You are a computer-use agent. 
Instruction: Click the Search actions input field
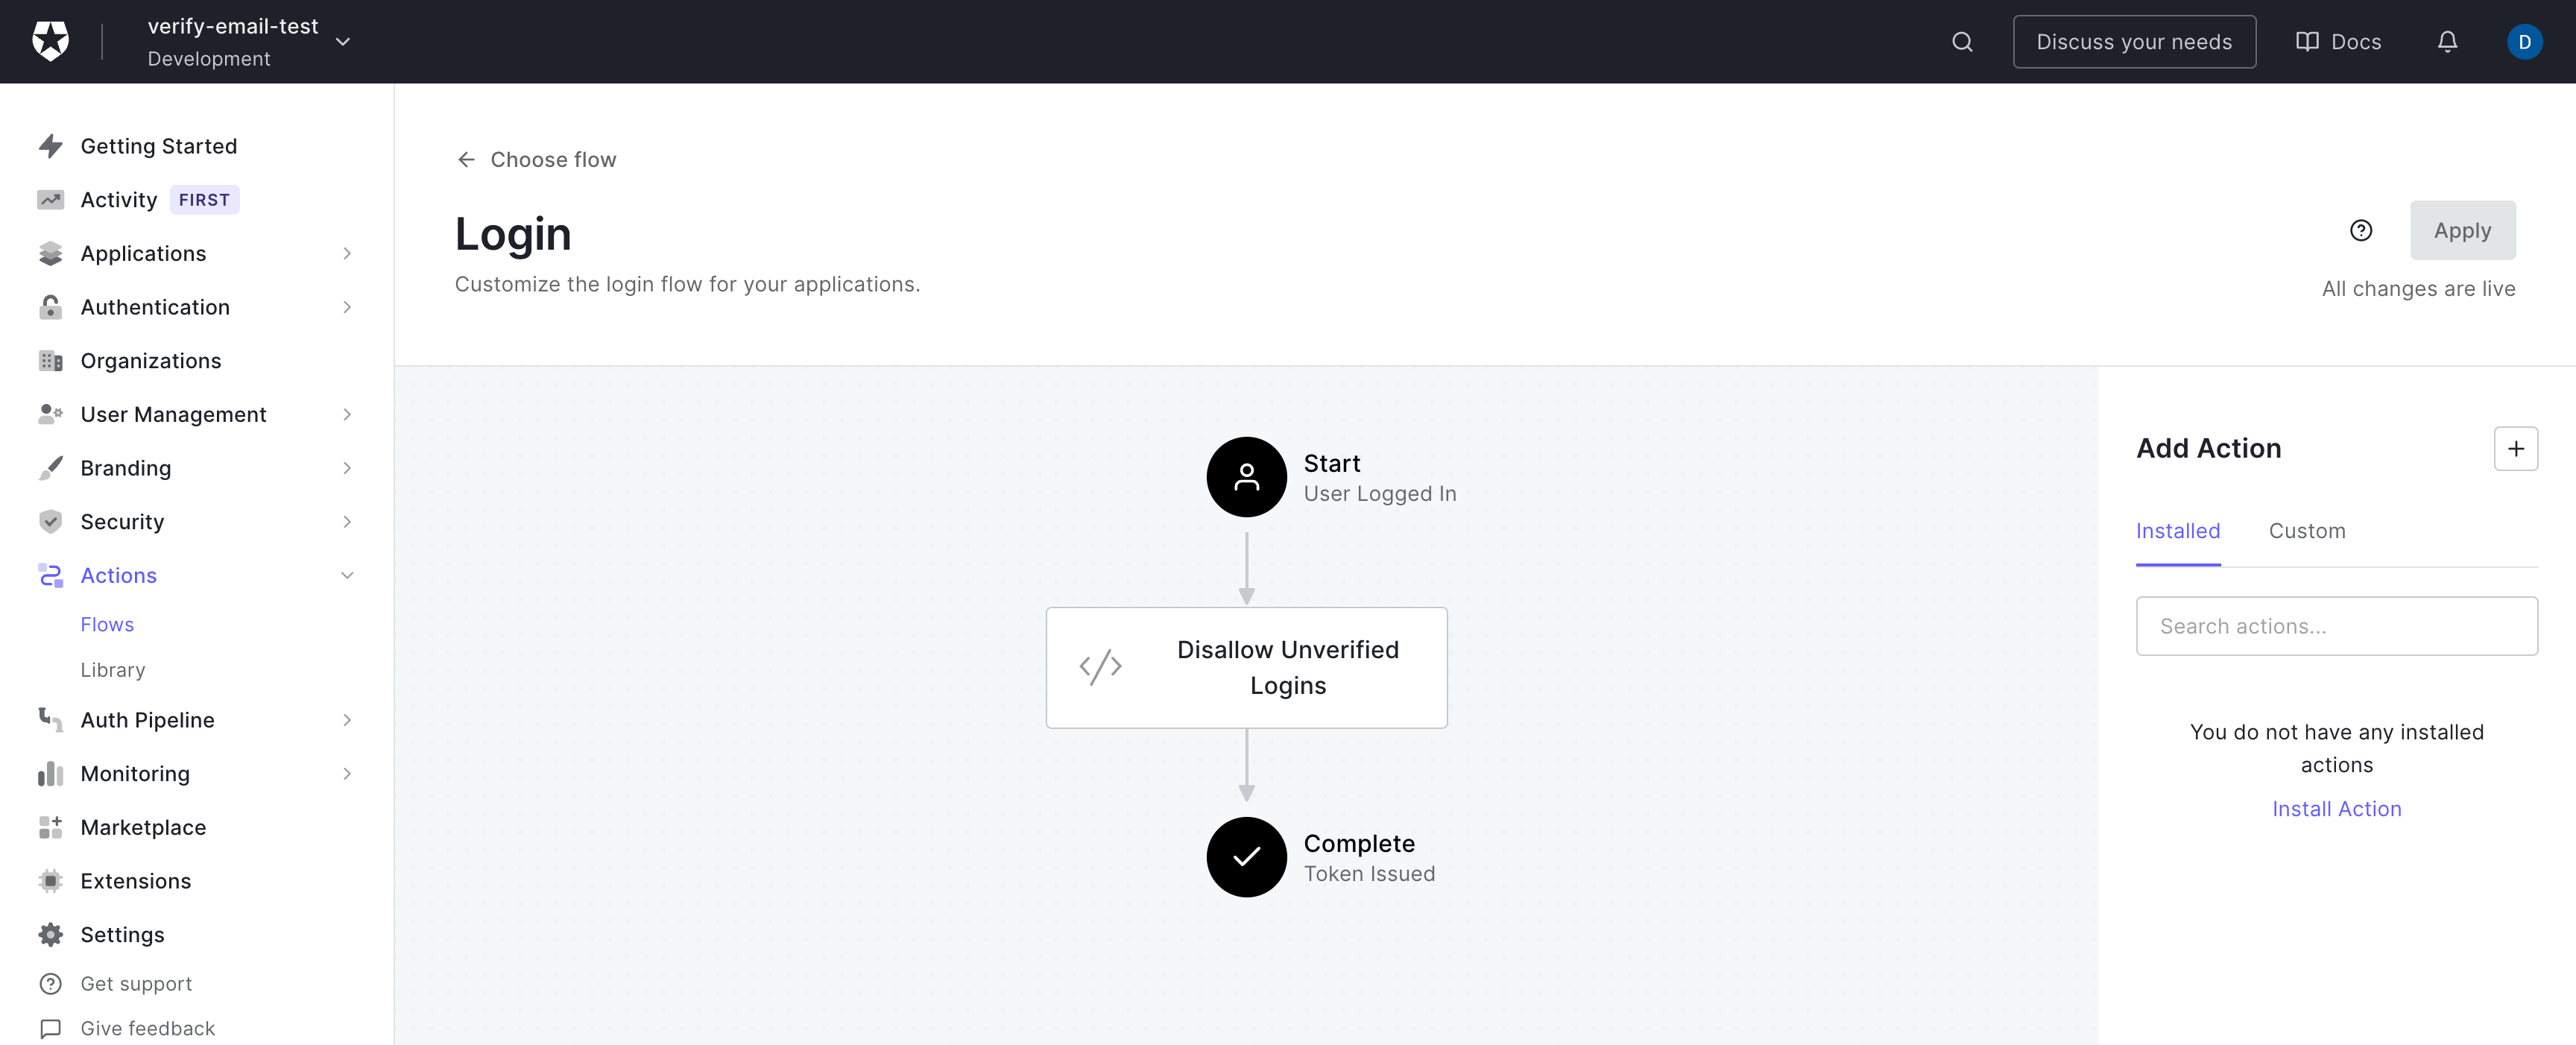pos(2336,625)
